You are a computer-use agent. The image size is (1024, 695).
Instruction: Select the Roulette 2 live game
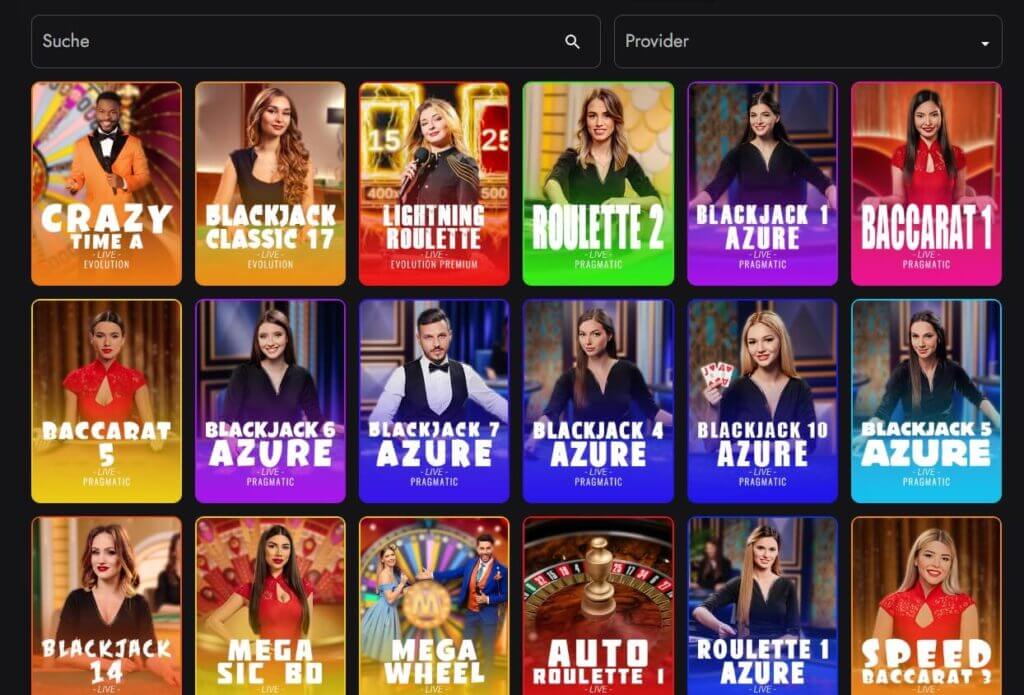click(x=598, y=184)
